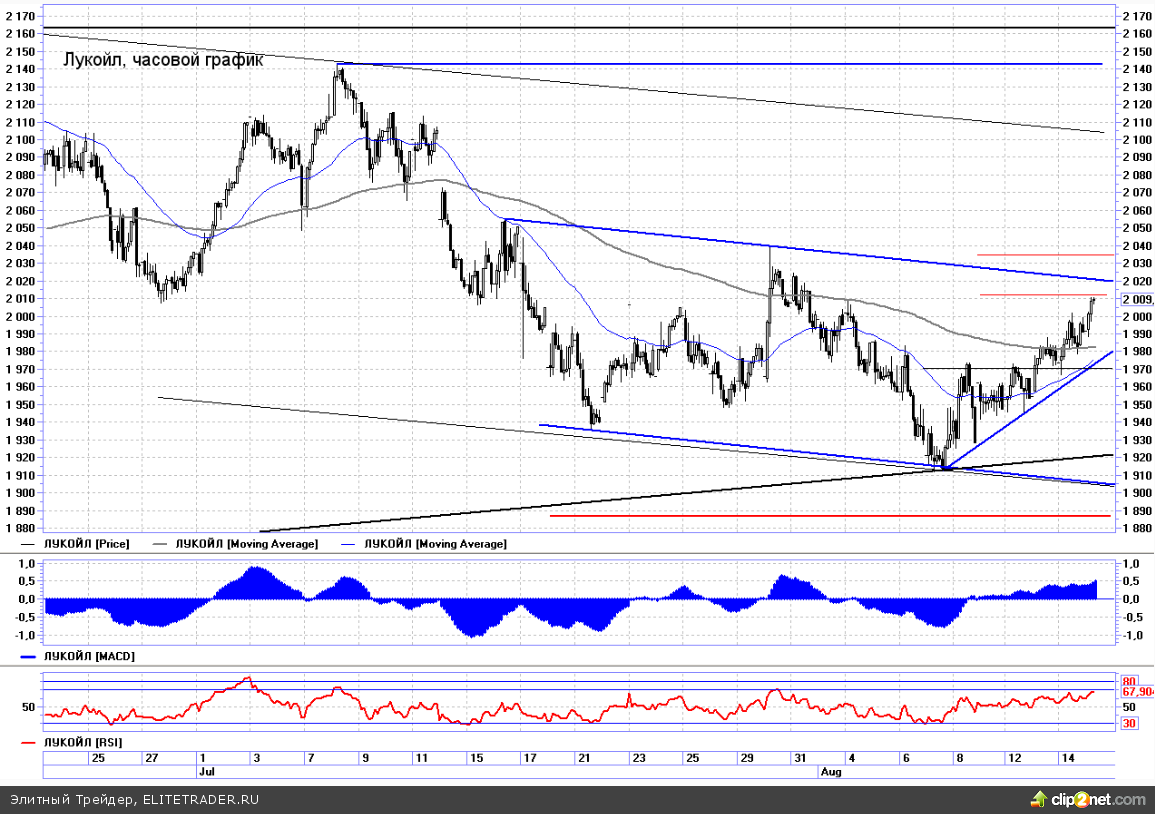This screenshot has height=814, width=1155.
Task: Click the red RSI level label '80'
Action: 1129,681
